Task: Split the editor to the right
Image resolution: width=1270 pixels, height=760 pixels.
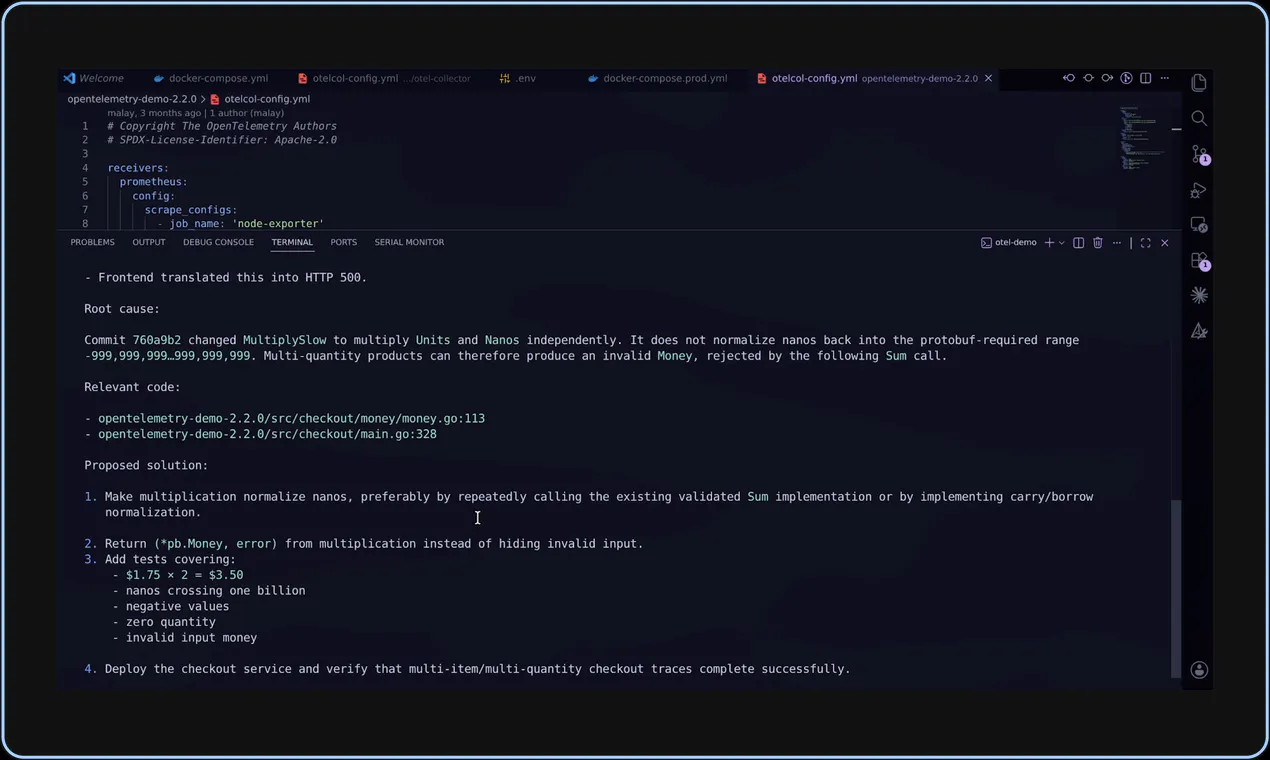Action: [x=1146, y=78]
